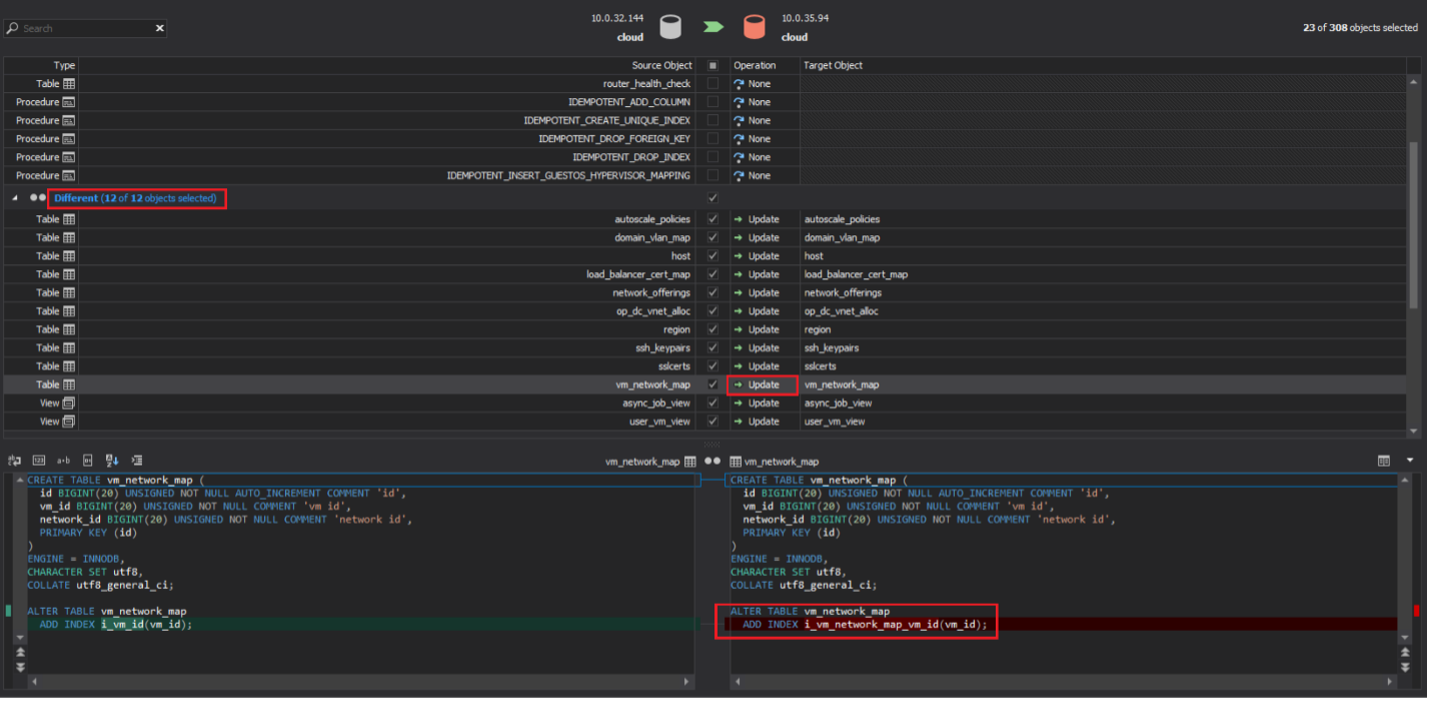Check the IDEMPOTENT_DROP_FOREIGN_KEY checkbox
Viewport: 1430px width, 702px height.
point(712,139)
